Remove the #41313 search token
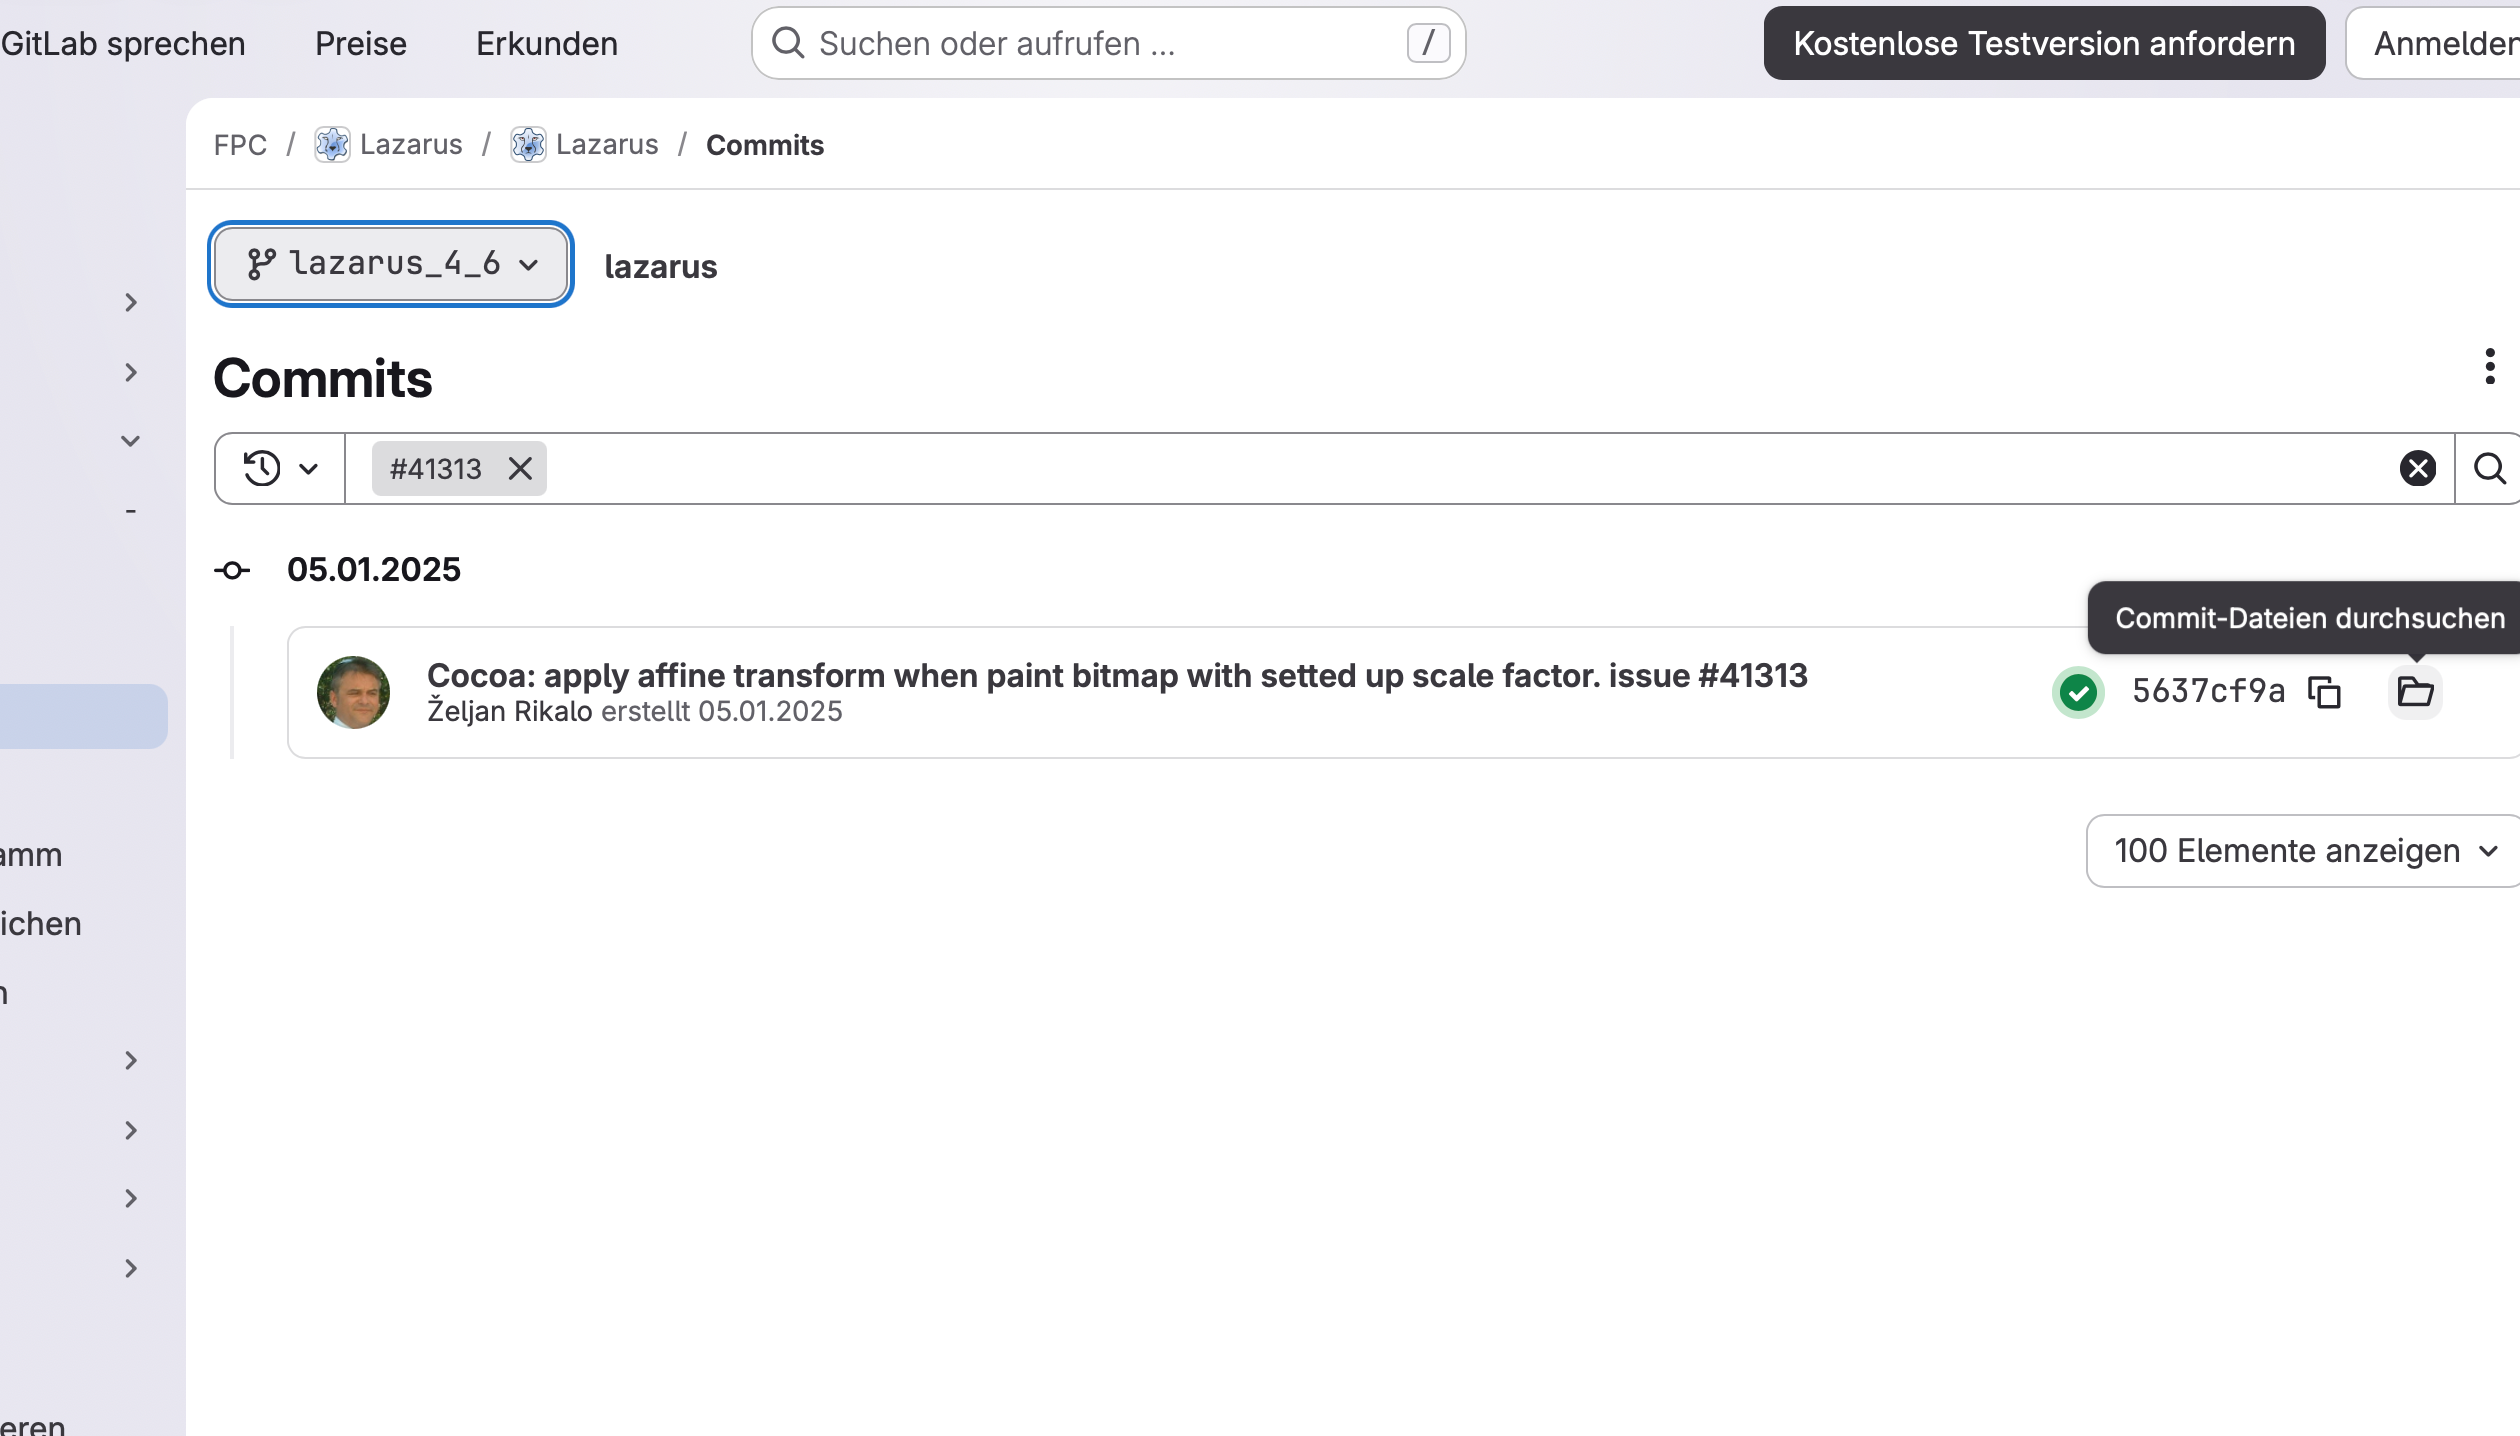 pyautogui.click(x=520, y=468)
